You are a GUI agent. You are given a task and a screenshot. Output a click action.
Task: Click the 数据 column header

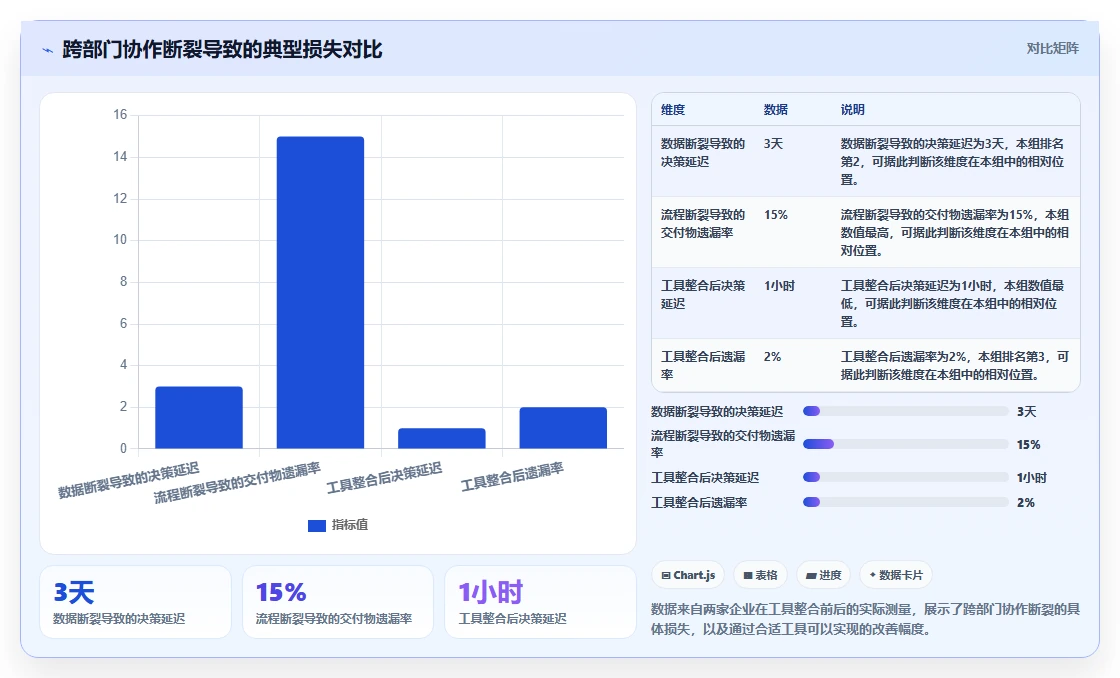pyautogui.click(x=776, y=109)
